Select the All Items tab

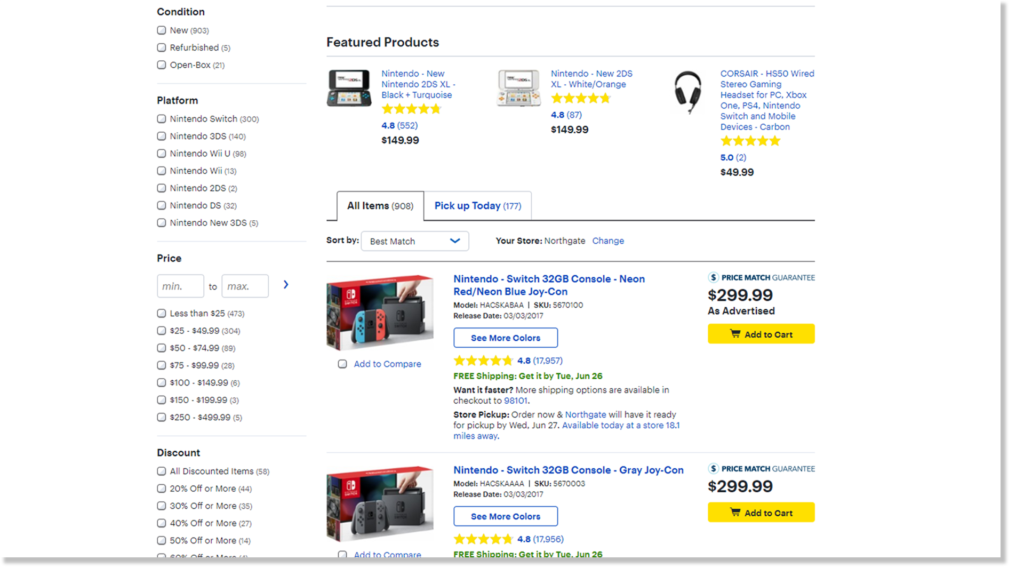(380, 206)
